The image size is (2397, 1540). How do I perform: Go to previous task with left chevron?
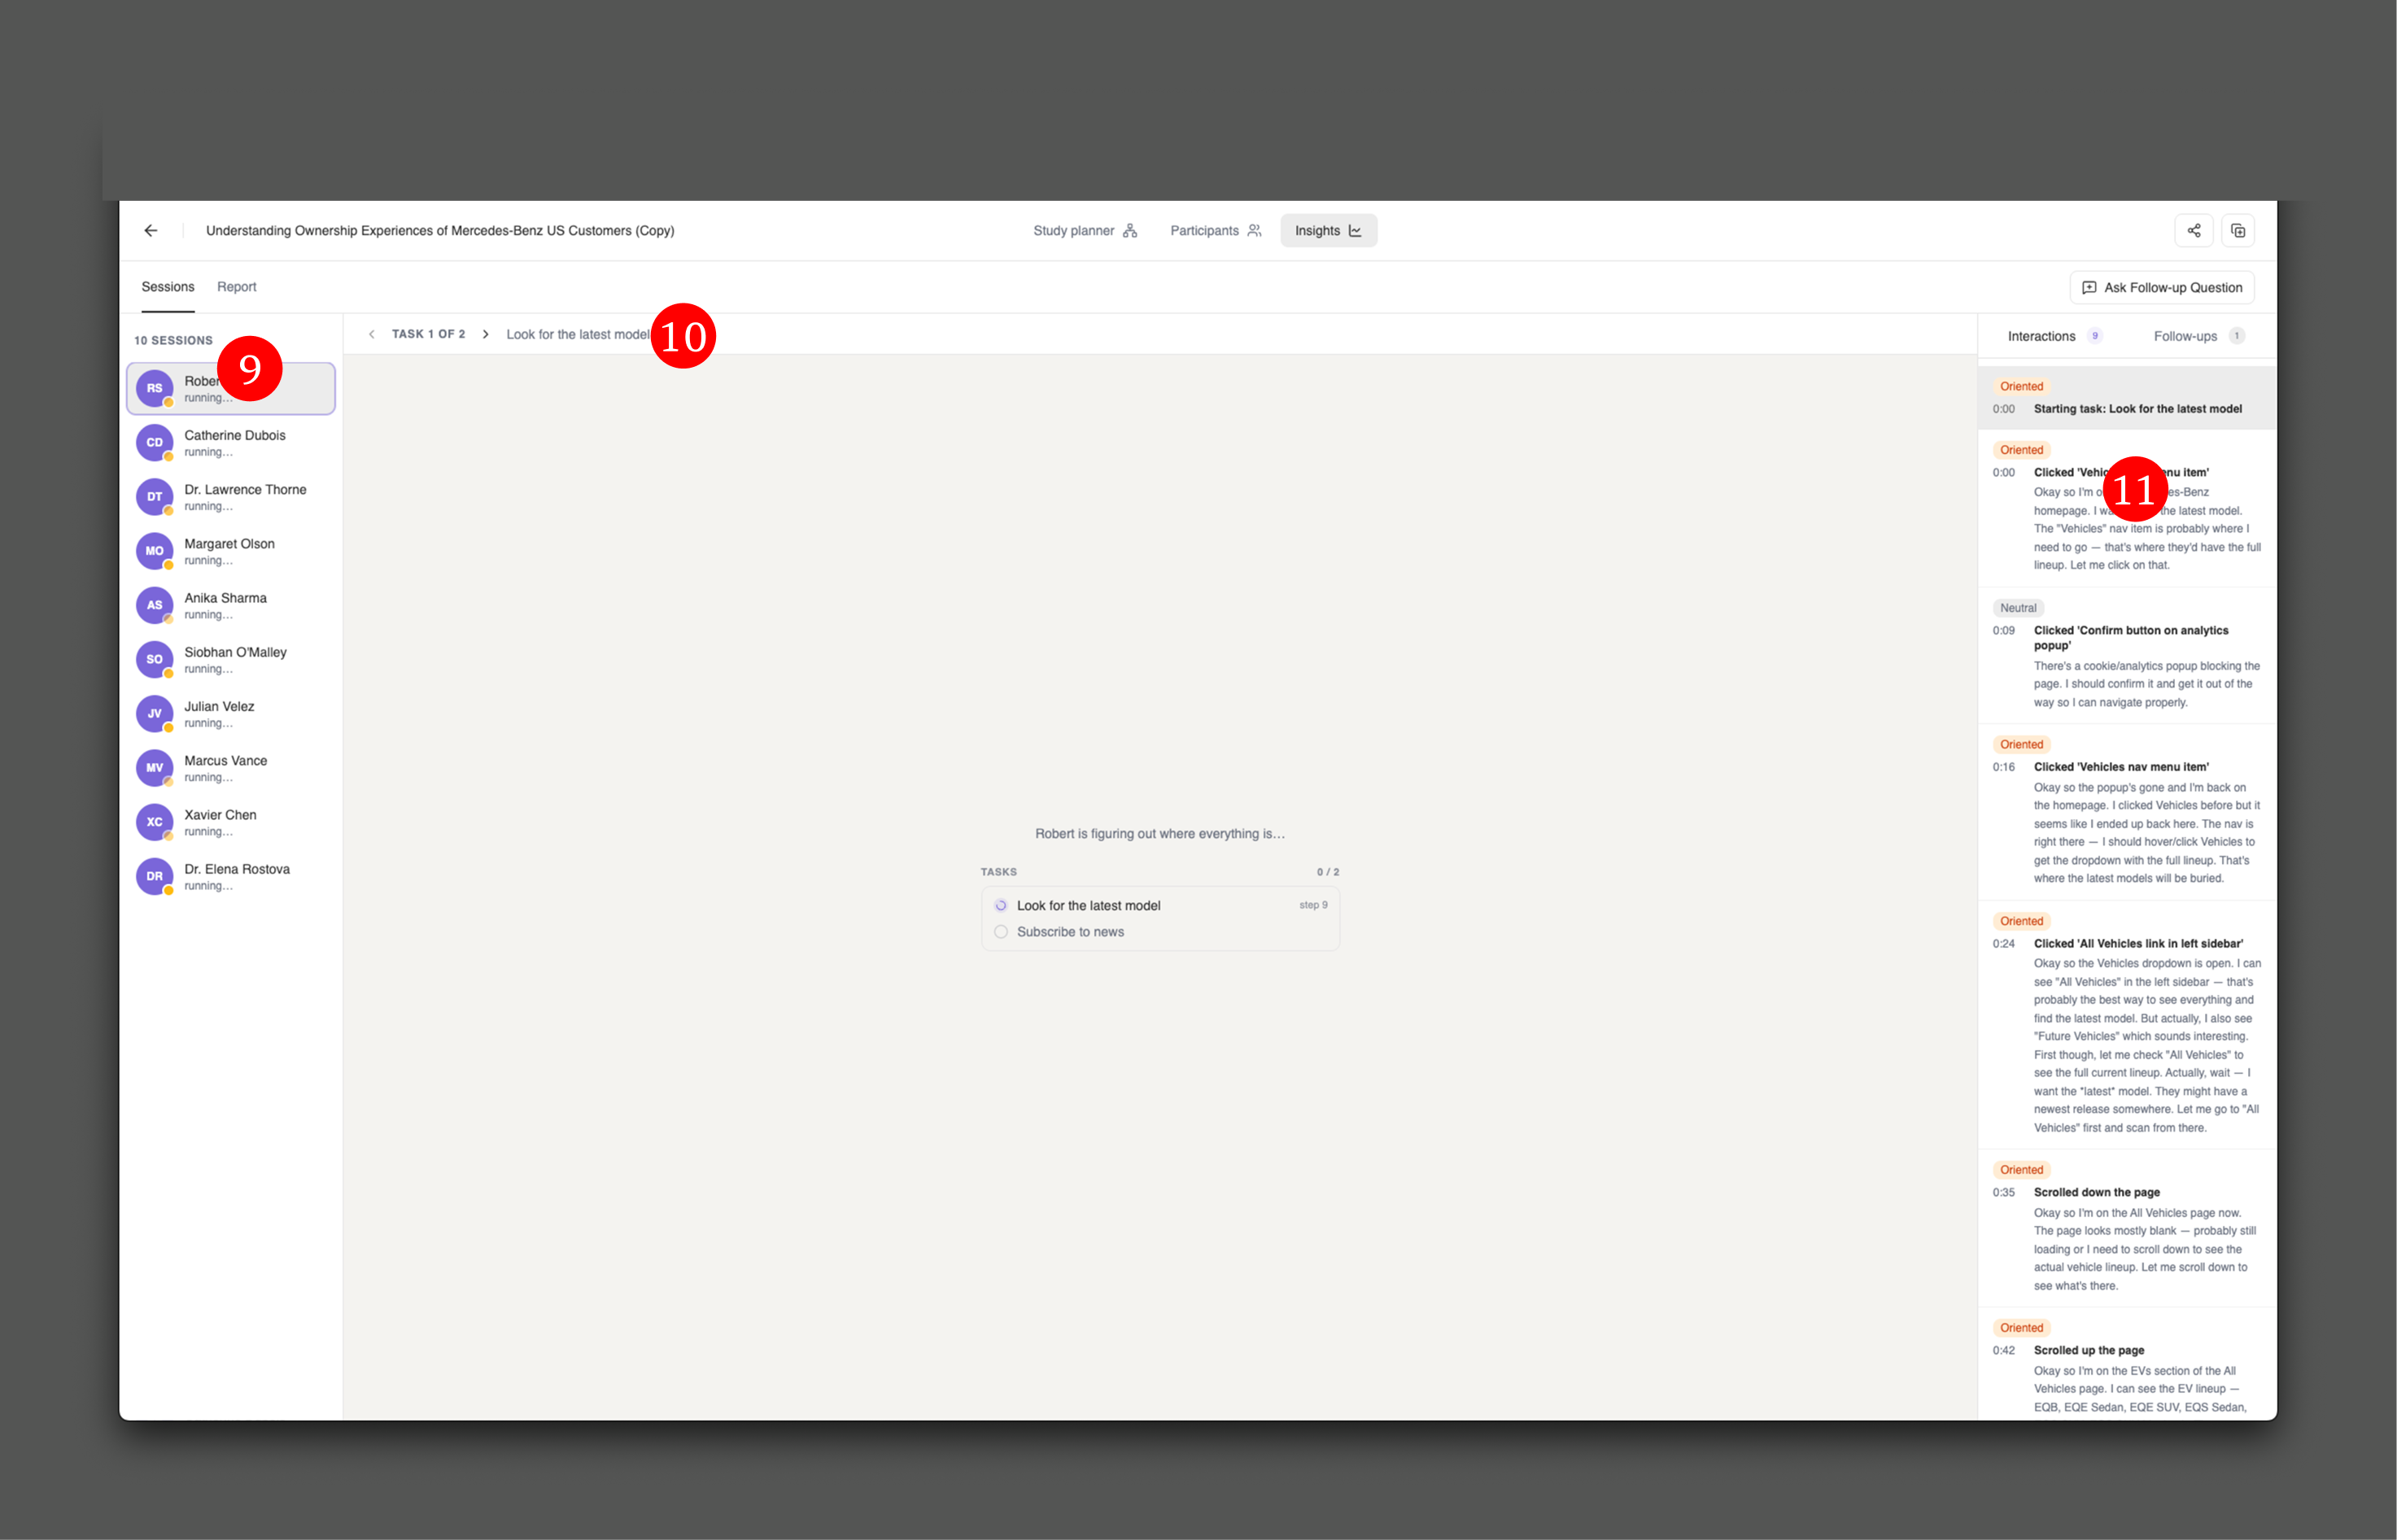pos(372,334)
